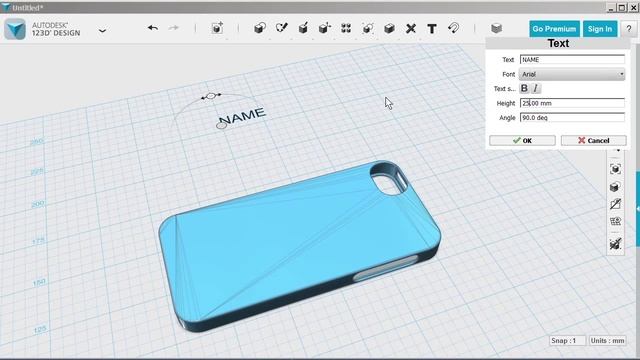640x360 pixels.
Task: Open the Pattern tool menu
Action: click(346, 28)
